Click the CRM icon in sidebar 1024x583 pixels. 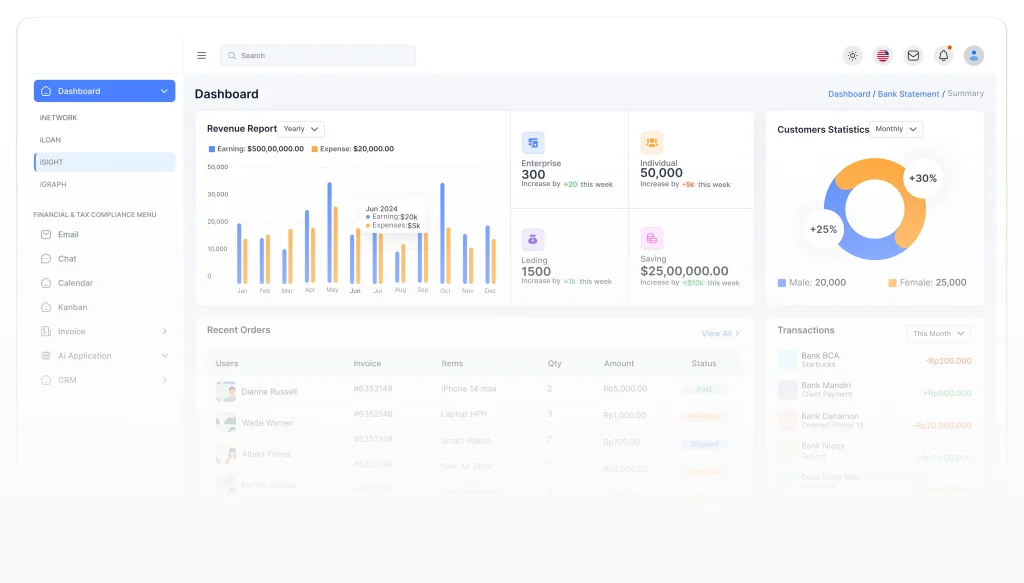pos(46,379)
